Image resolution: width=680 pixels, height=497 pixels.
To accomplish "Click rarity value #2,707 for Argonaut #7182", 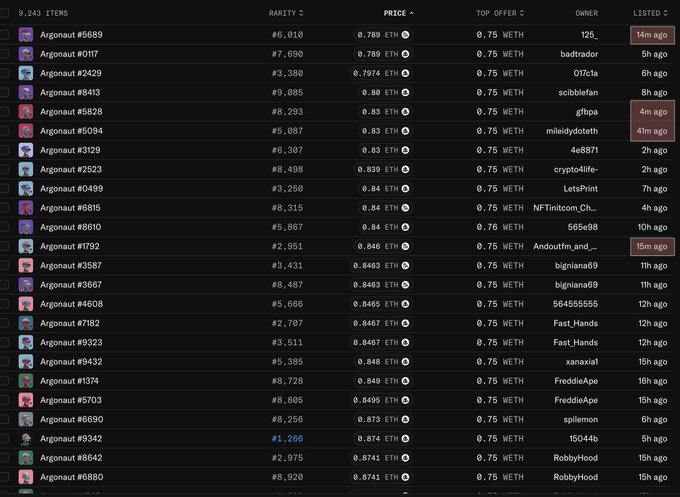I will point(288,323).
